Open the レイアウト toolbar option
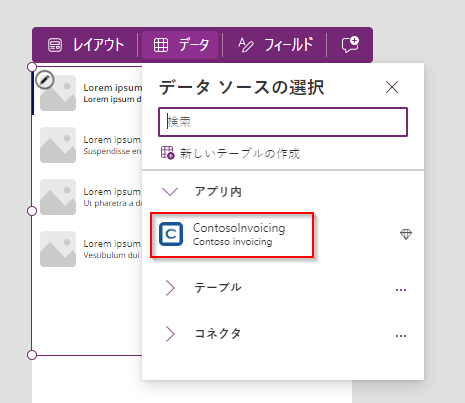 coord(85,45)
